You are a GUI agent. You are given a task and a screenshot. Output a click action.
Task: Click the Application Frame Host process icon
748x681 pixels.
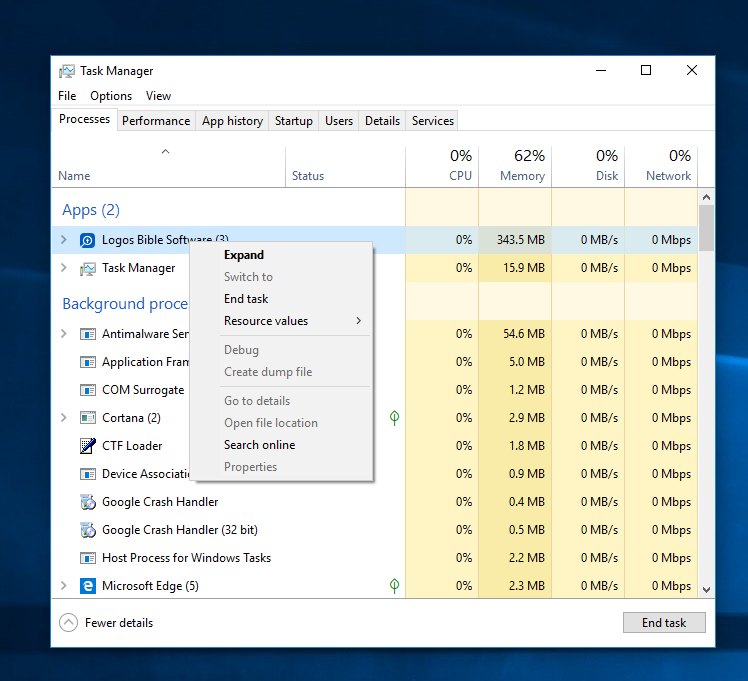pyautogui.click(x=87, y=362)
